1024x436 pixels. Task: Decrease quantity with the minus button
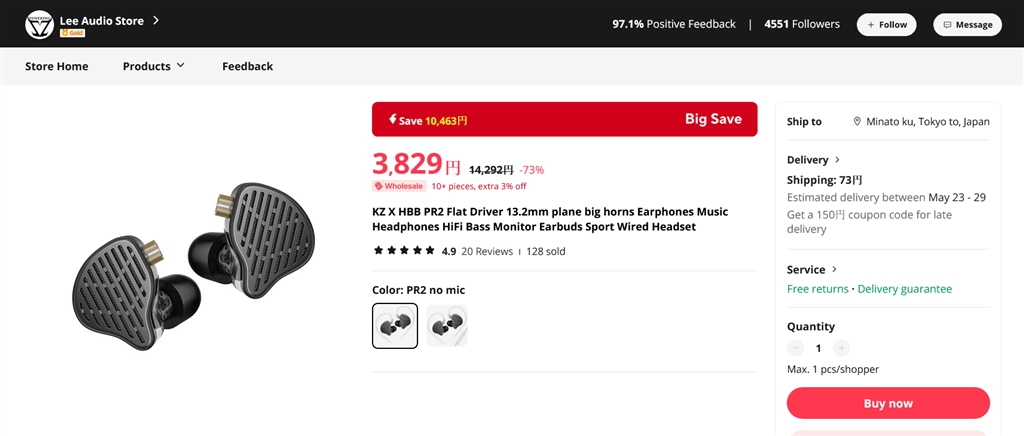pos(796,348)
